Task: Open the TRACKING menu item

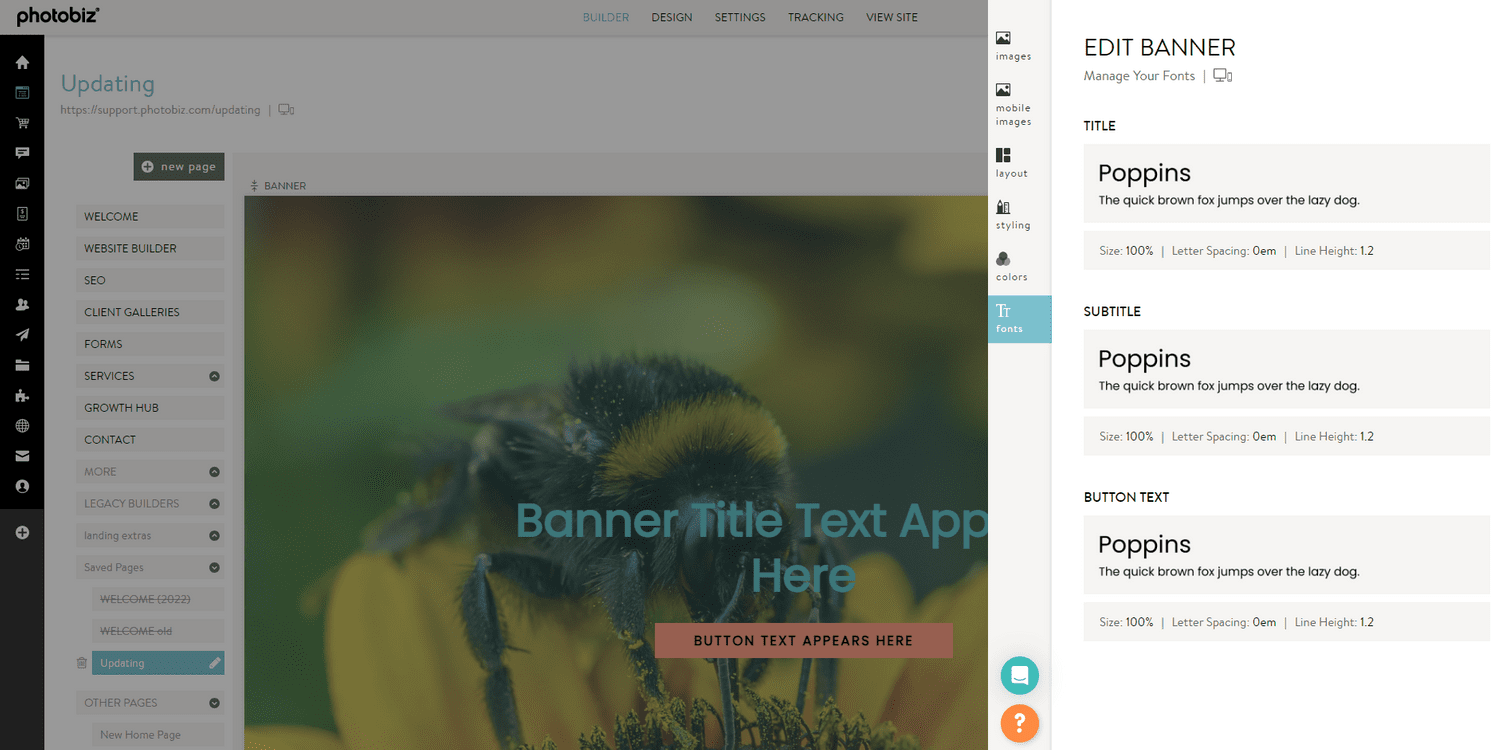Action: pyautogui.click(x=815, y=17)
